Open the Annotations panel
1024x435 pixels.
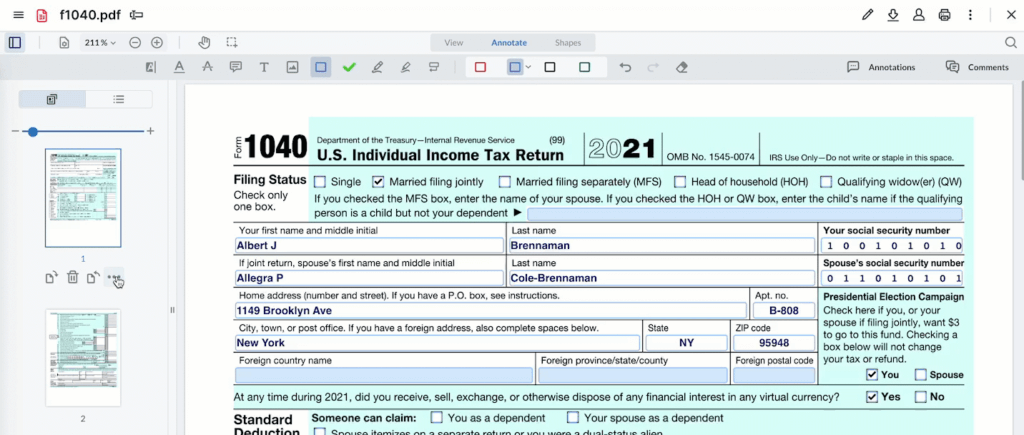click(881, 67)
